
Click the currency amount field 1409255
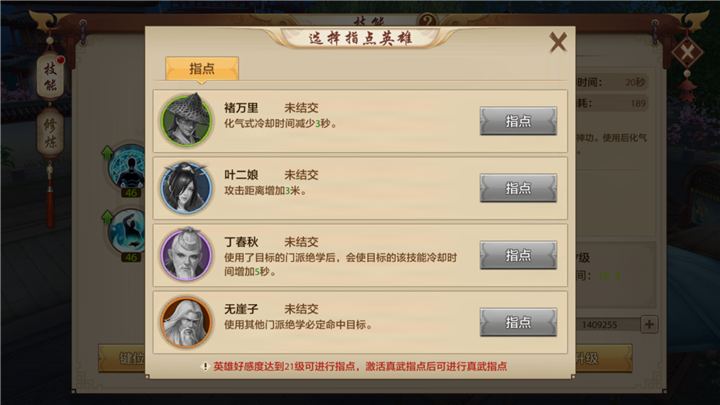(607, 325)
